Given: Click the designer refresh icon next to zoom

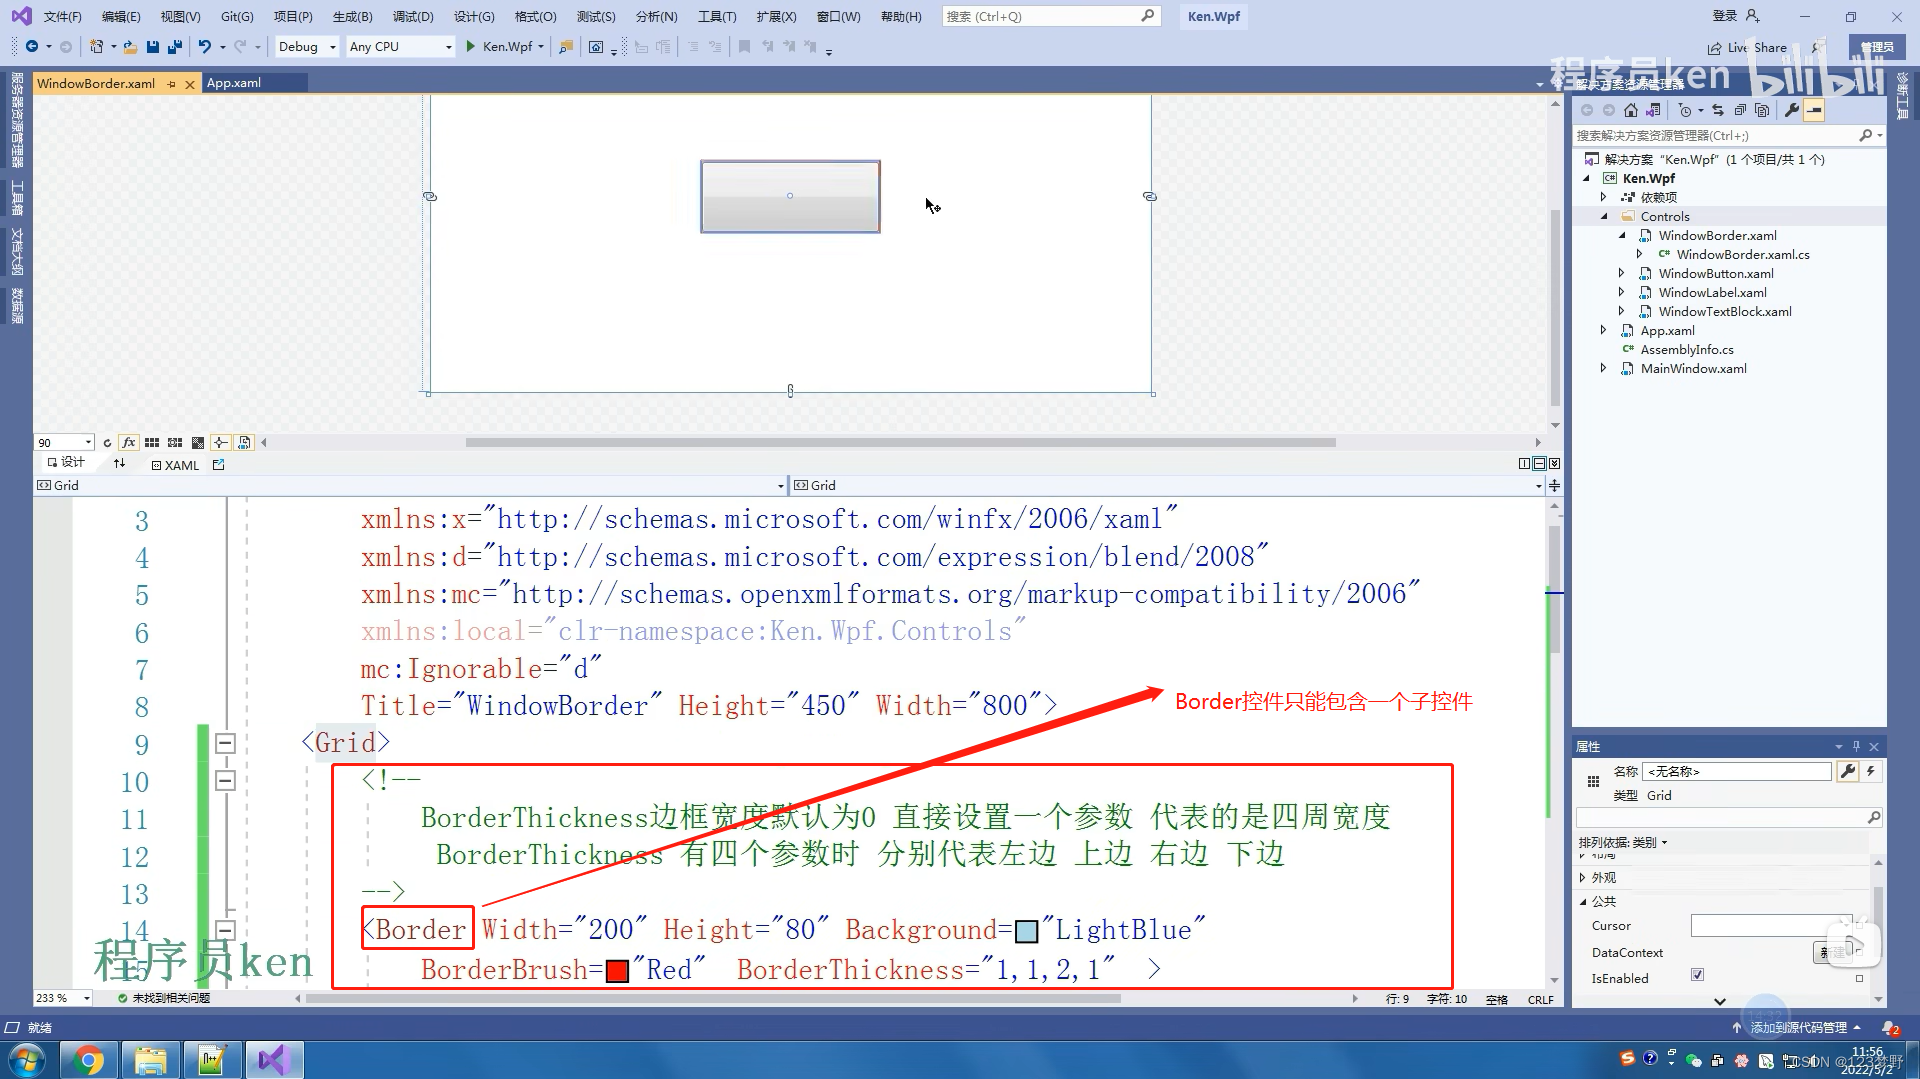Looking at the screenshot, I should click(x=107, y=443).
